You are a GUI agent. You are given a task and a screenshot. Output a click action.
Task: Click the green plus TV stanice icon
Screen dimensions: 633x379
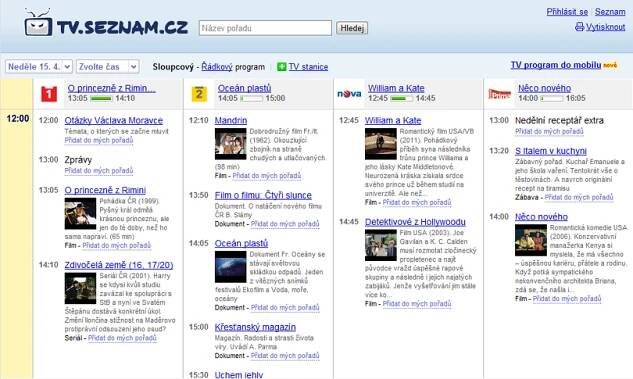click(281, 67)
